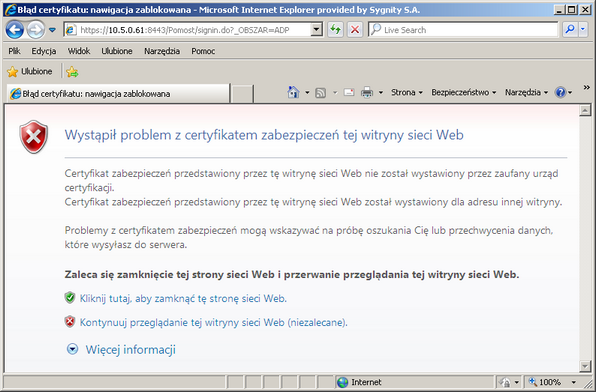Screen dimensions: 596x392
Task: Click inside the Live Search box
Action: [x=463, y=30]
